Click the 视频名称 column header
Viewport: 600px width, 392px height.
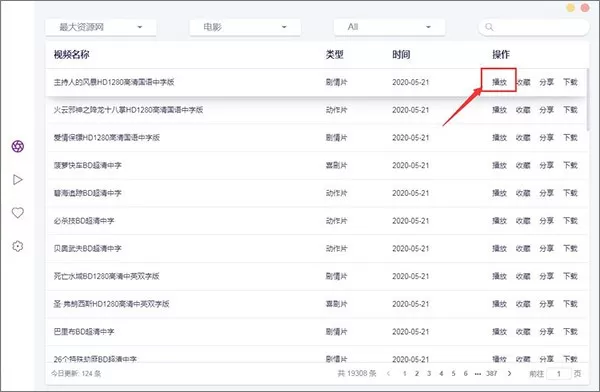pyautogui.click(x=71, y=54)
